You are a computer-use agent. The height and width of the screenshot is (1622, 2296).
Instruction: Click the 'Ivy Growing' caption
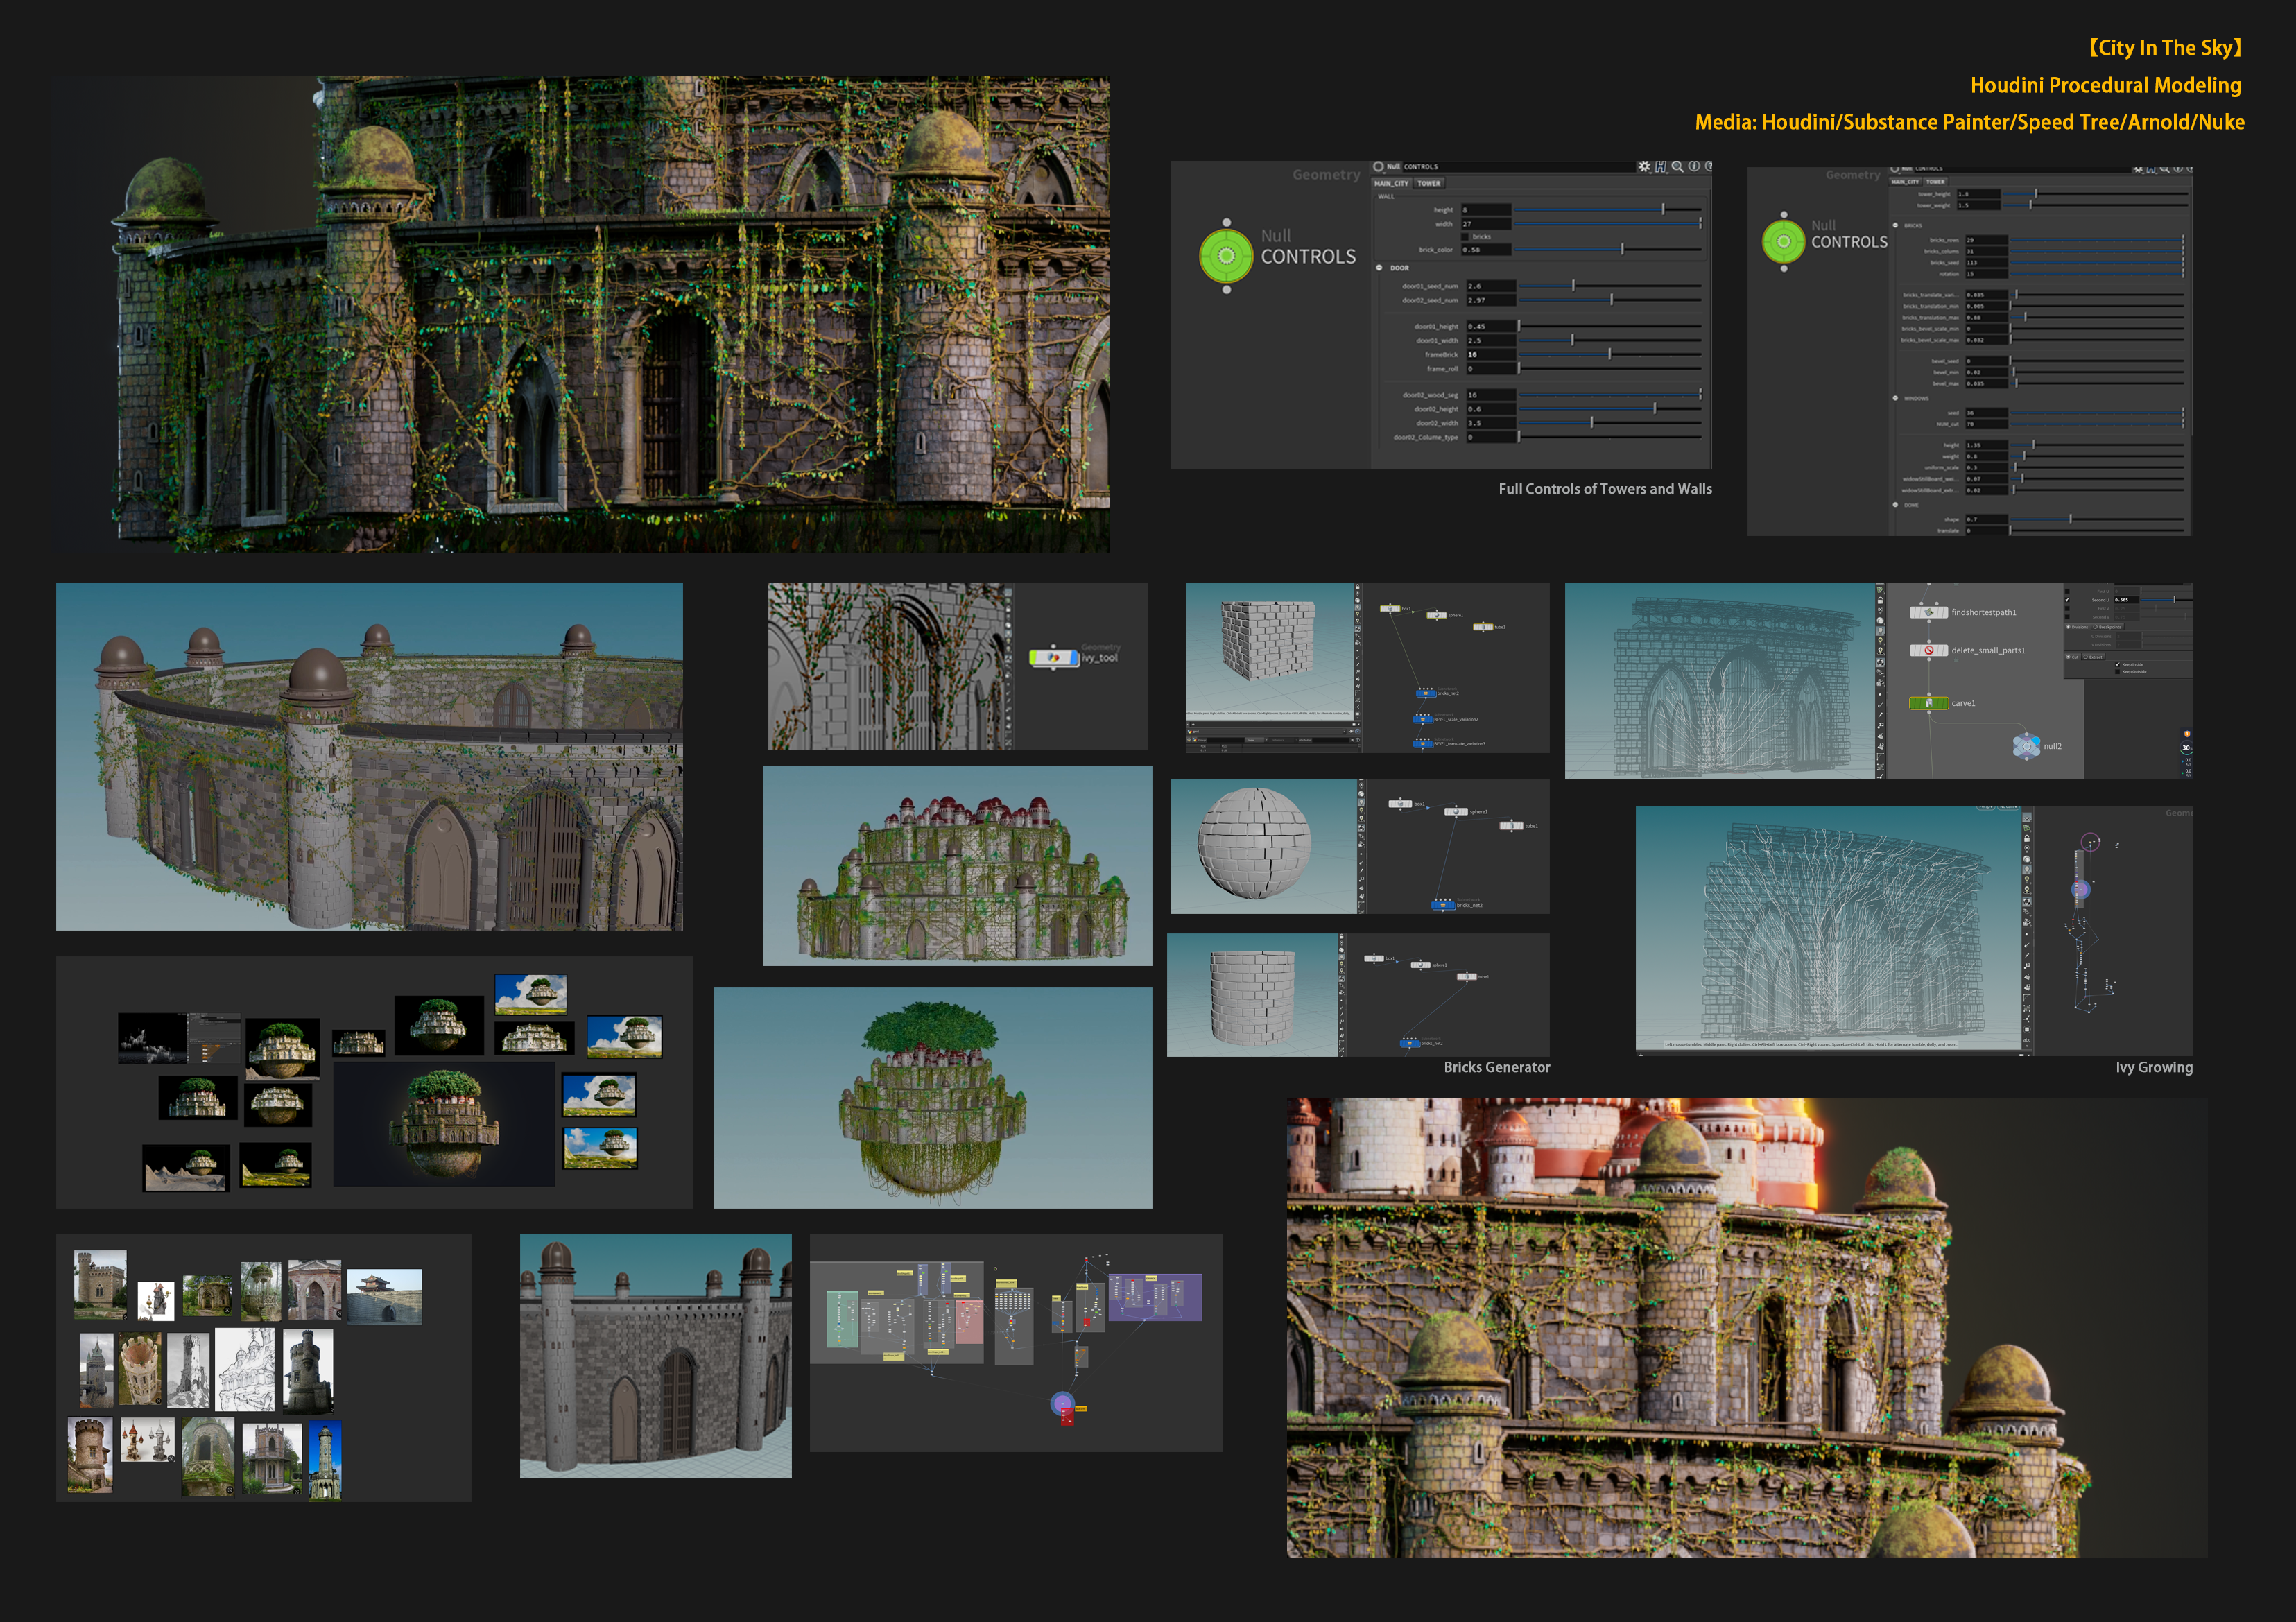pyautogui.click(x=2154, y=1067)
